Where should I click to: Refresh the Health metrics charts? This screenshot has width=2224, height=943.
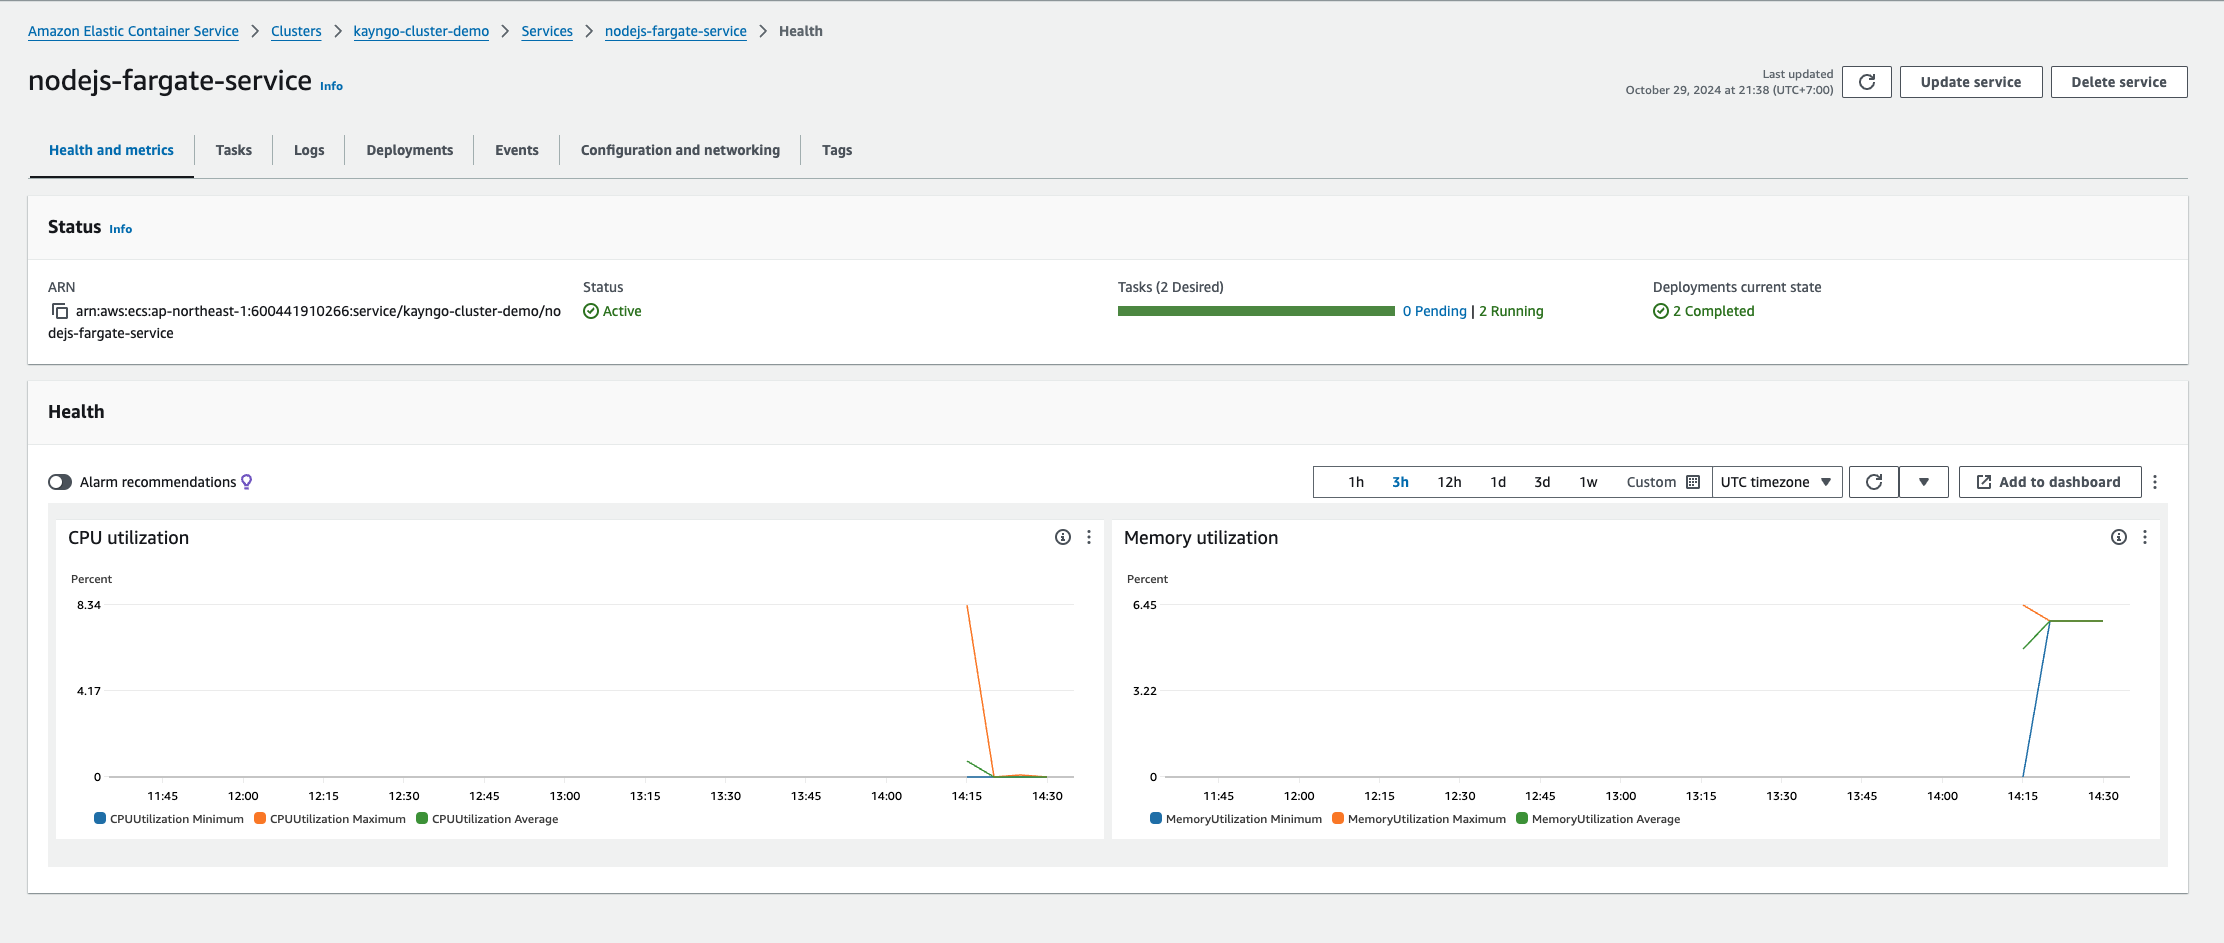(x=1874, y=482)
